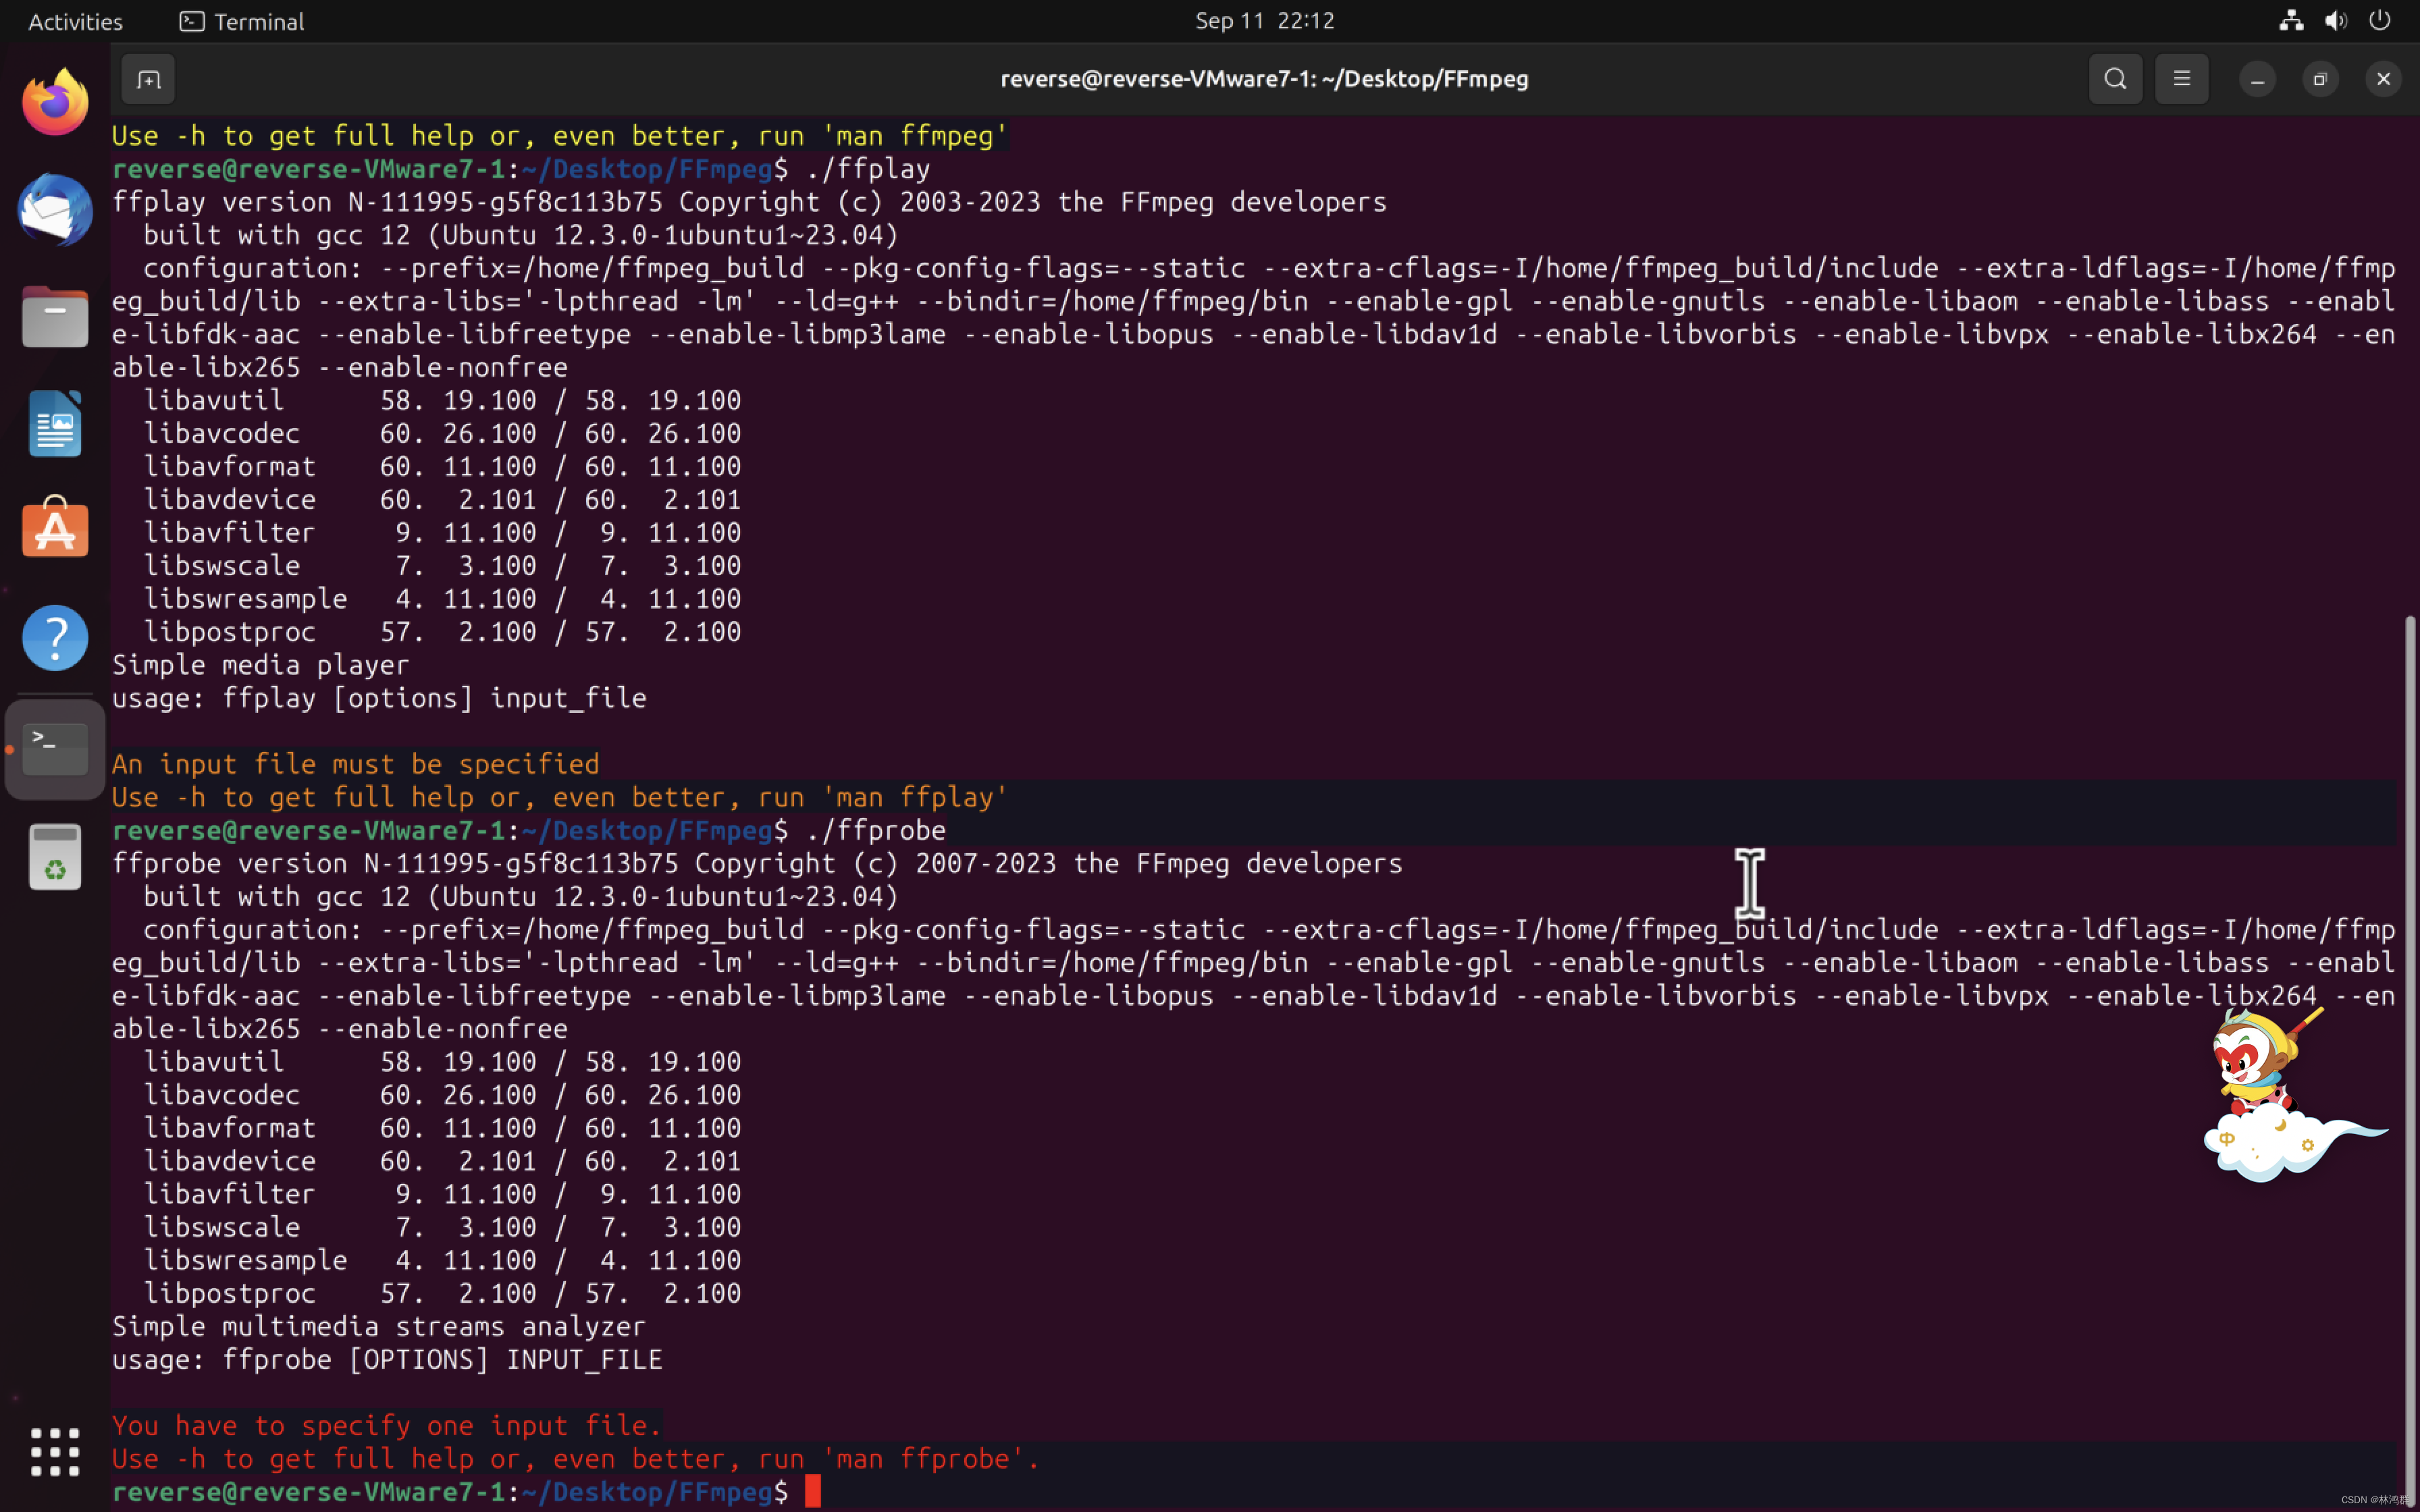Open the Trash in the dock
The width and height of the screenshot is (2420, 1512).
[55, 857]
